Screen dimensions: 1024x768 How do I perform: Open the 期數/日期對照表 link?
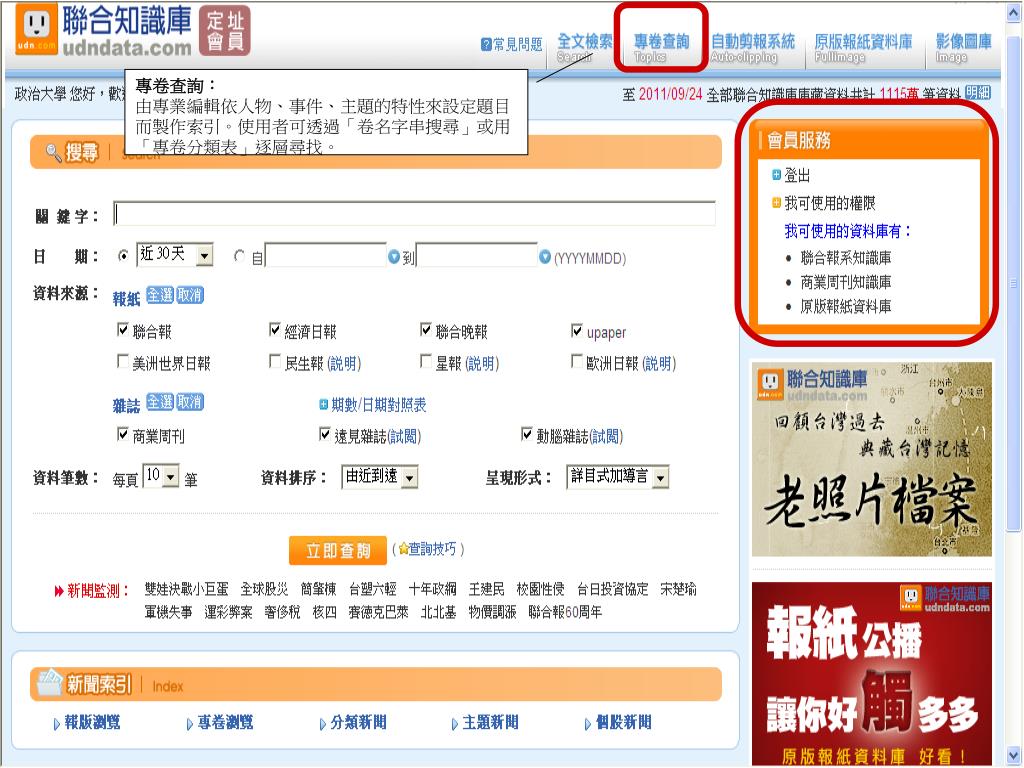tap(379, 405)
